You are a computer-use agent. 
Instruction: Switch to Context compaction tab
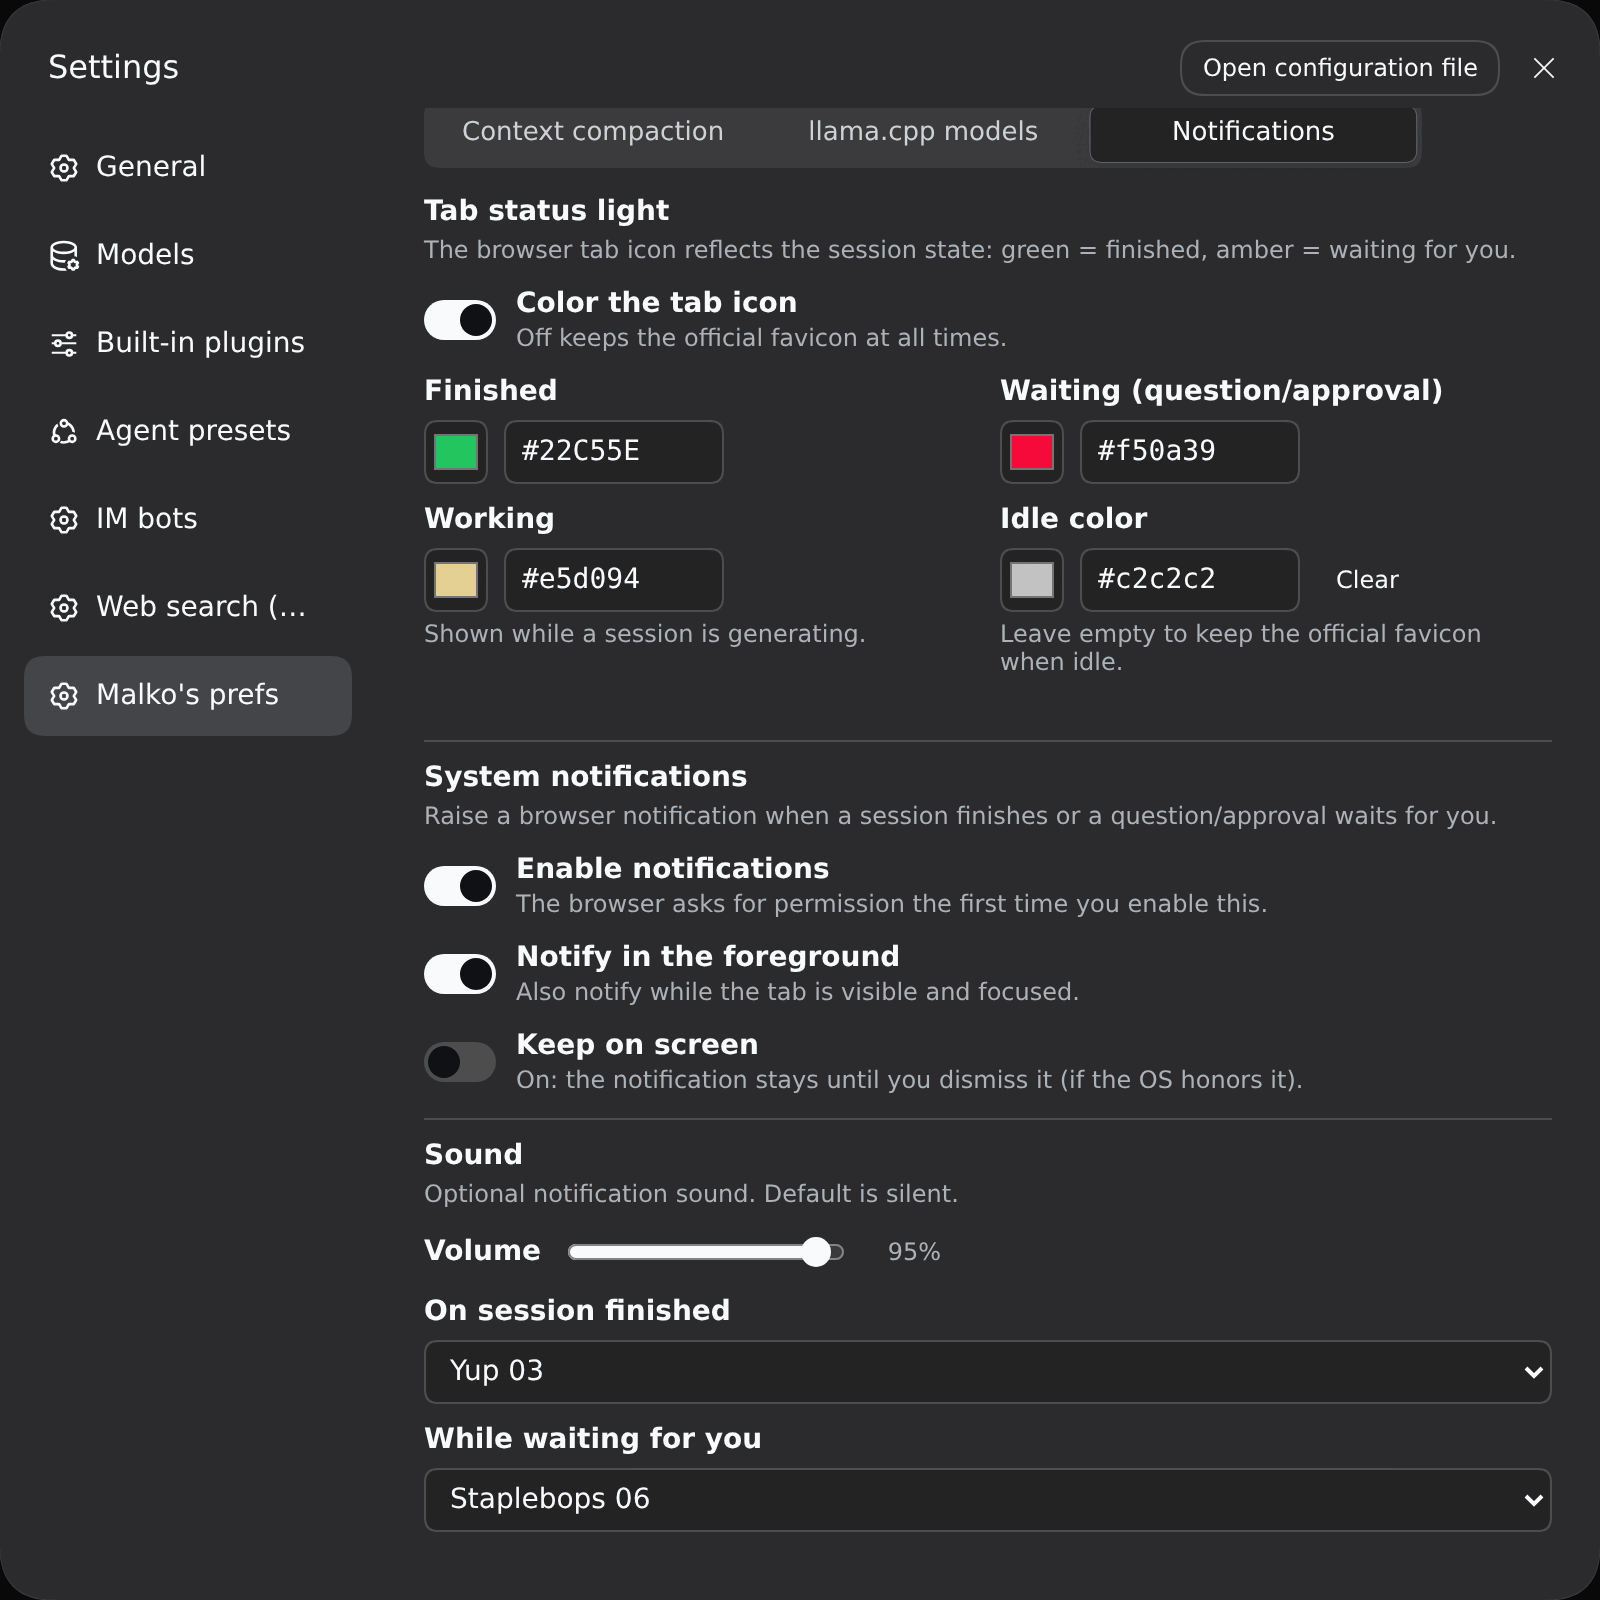pos(593,132)
